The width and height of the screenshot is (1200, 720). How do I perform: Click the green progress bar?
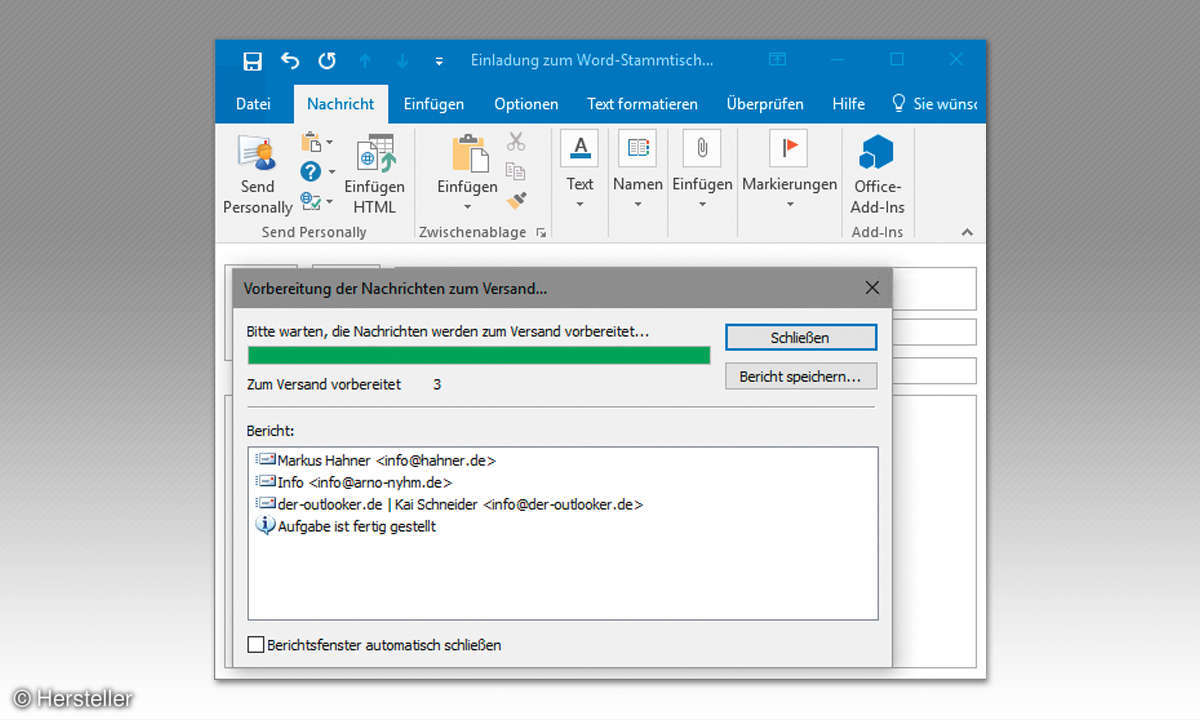click(479, 355)
